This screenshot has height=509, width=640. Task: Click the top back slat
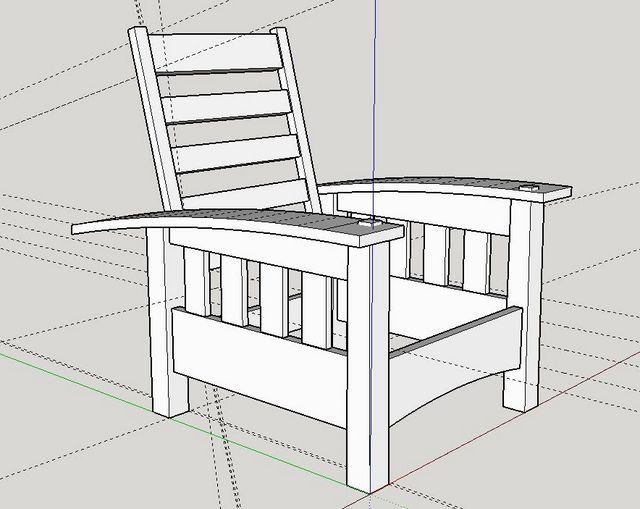click(x=215, y=52)
